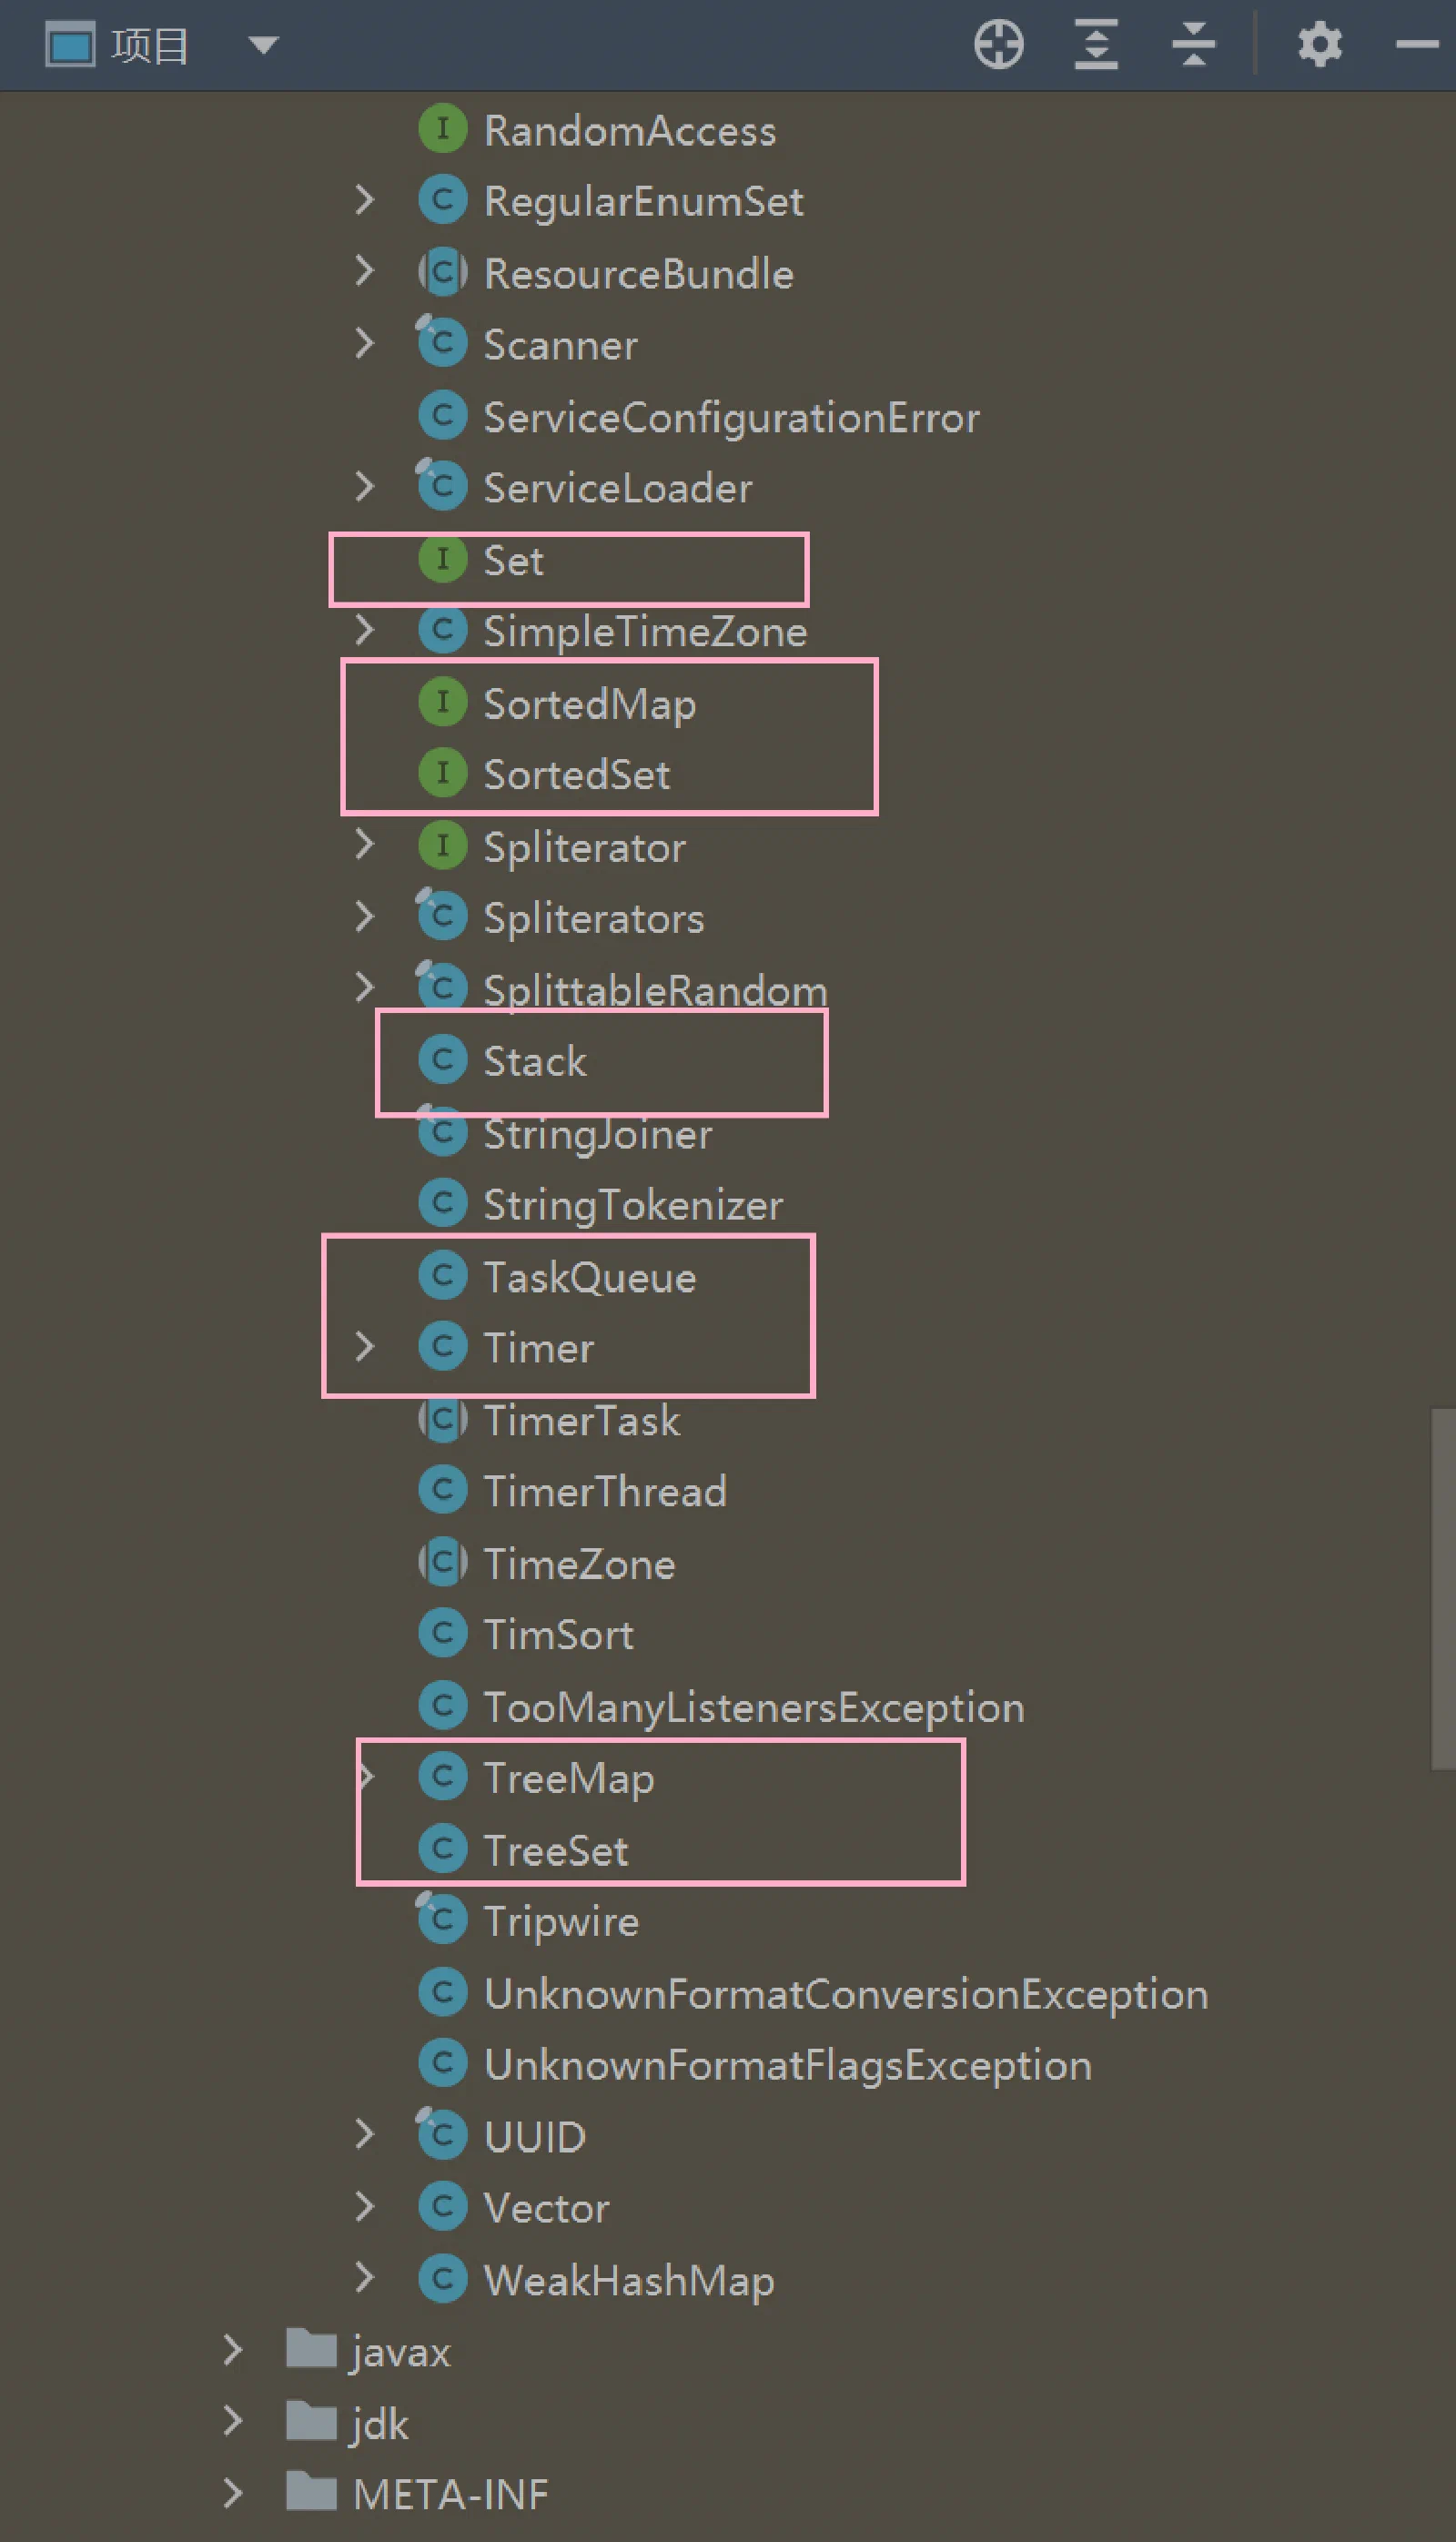Click the TreeSet class icon
Screen dimensions: 1456x2542
coord(442,1848)
